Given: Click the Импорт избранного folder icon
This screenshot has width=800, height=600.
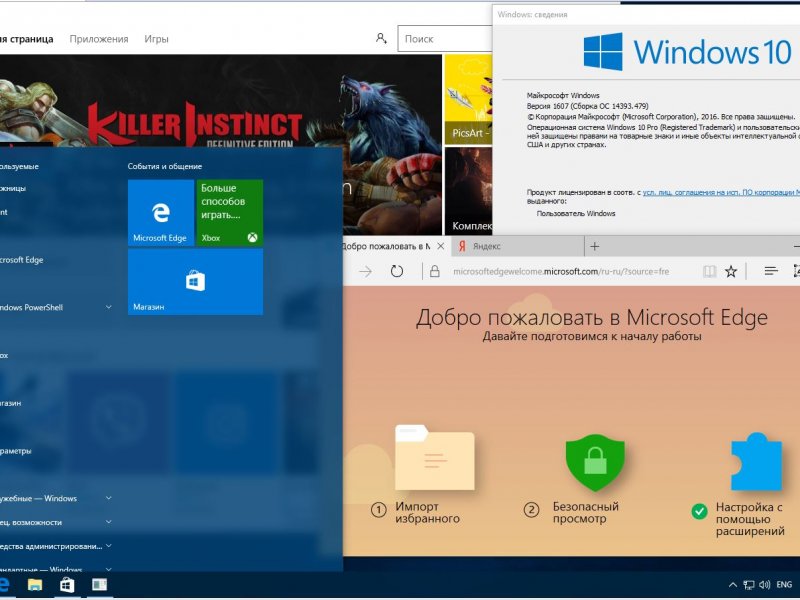Looking at the screenshot, I should [435, 458].
